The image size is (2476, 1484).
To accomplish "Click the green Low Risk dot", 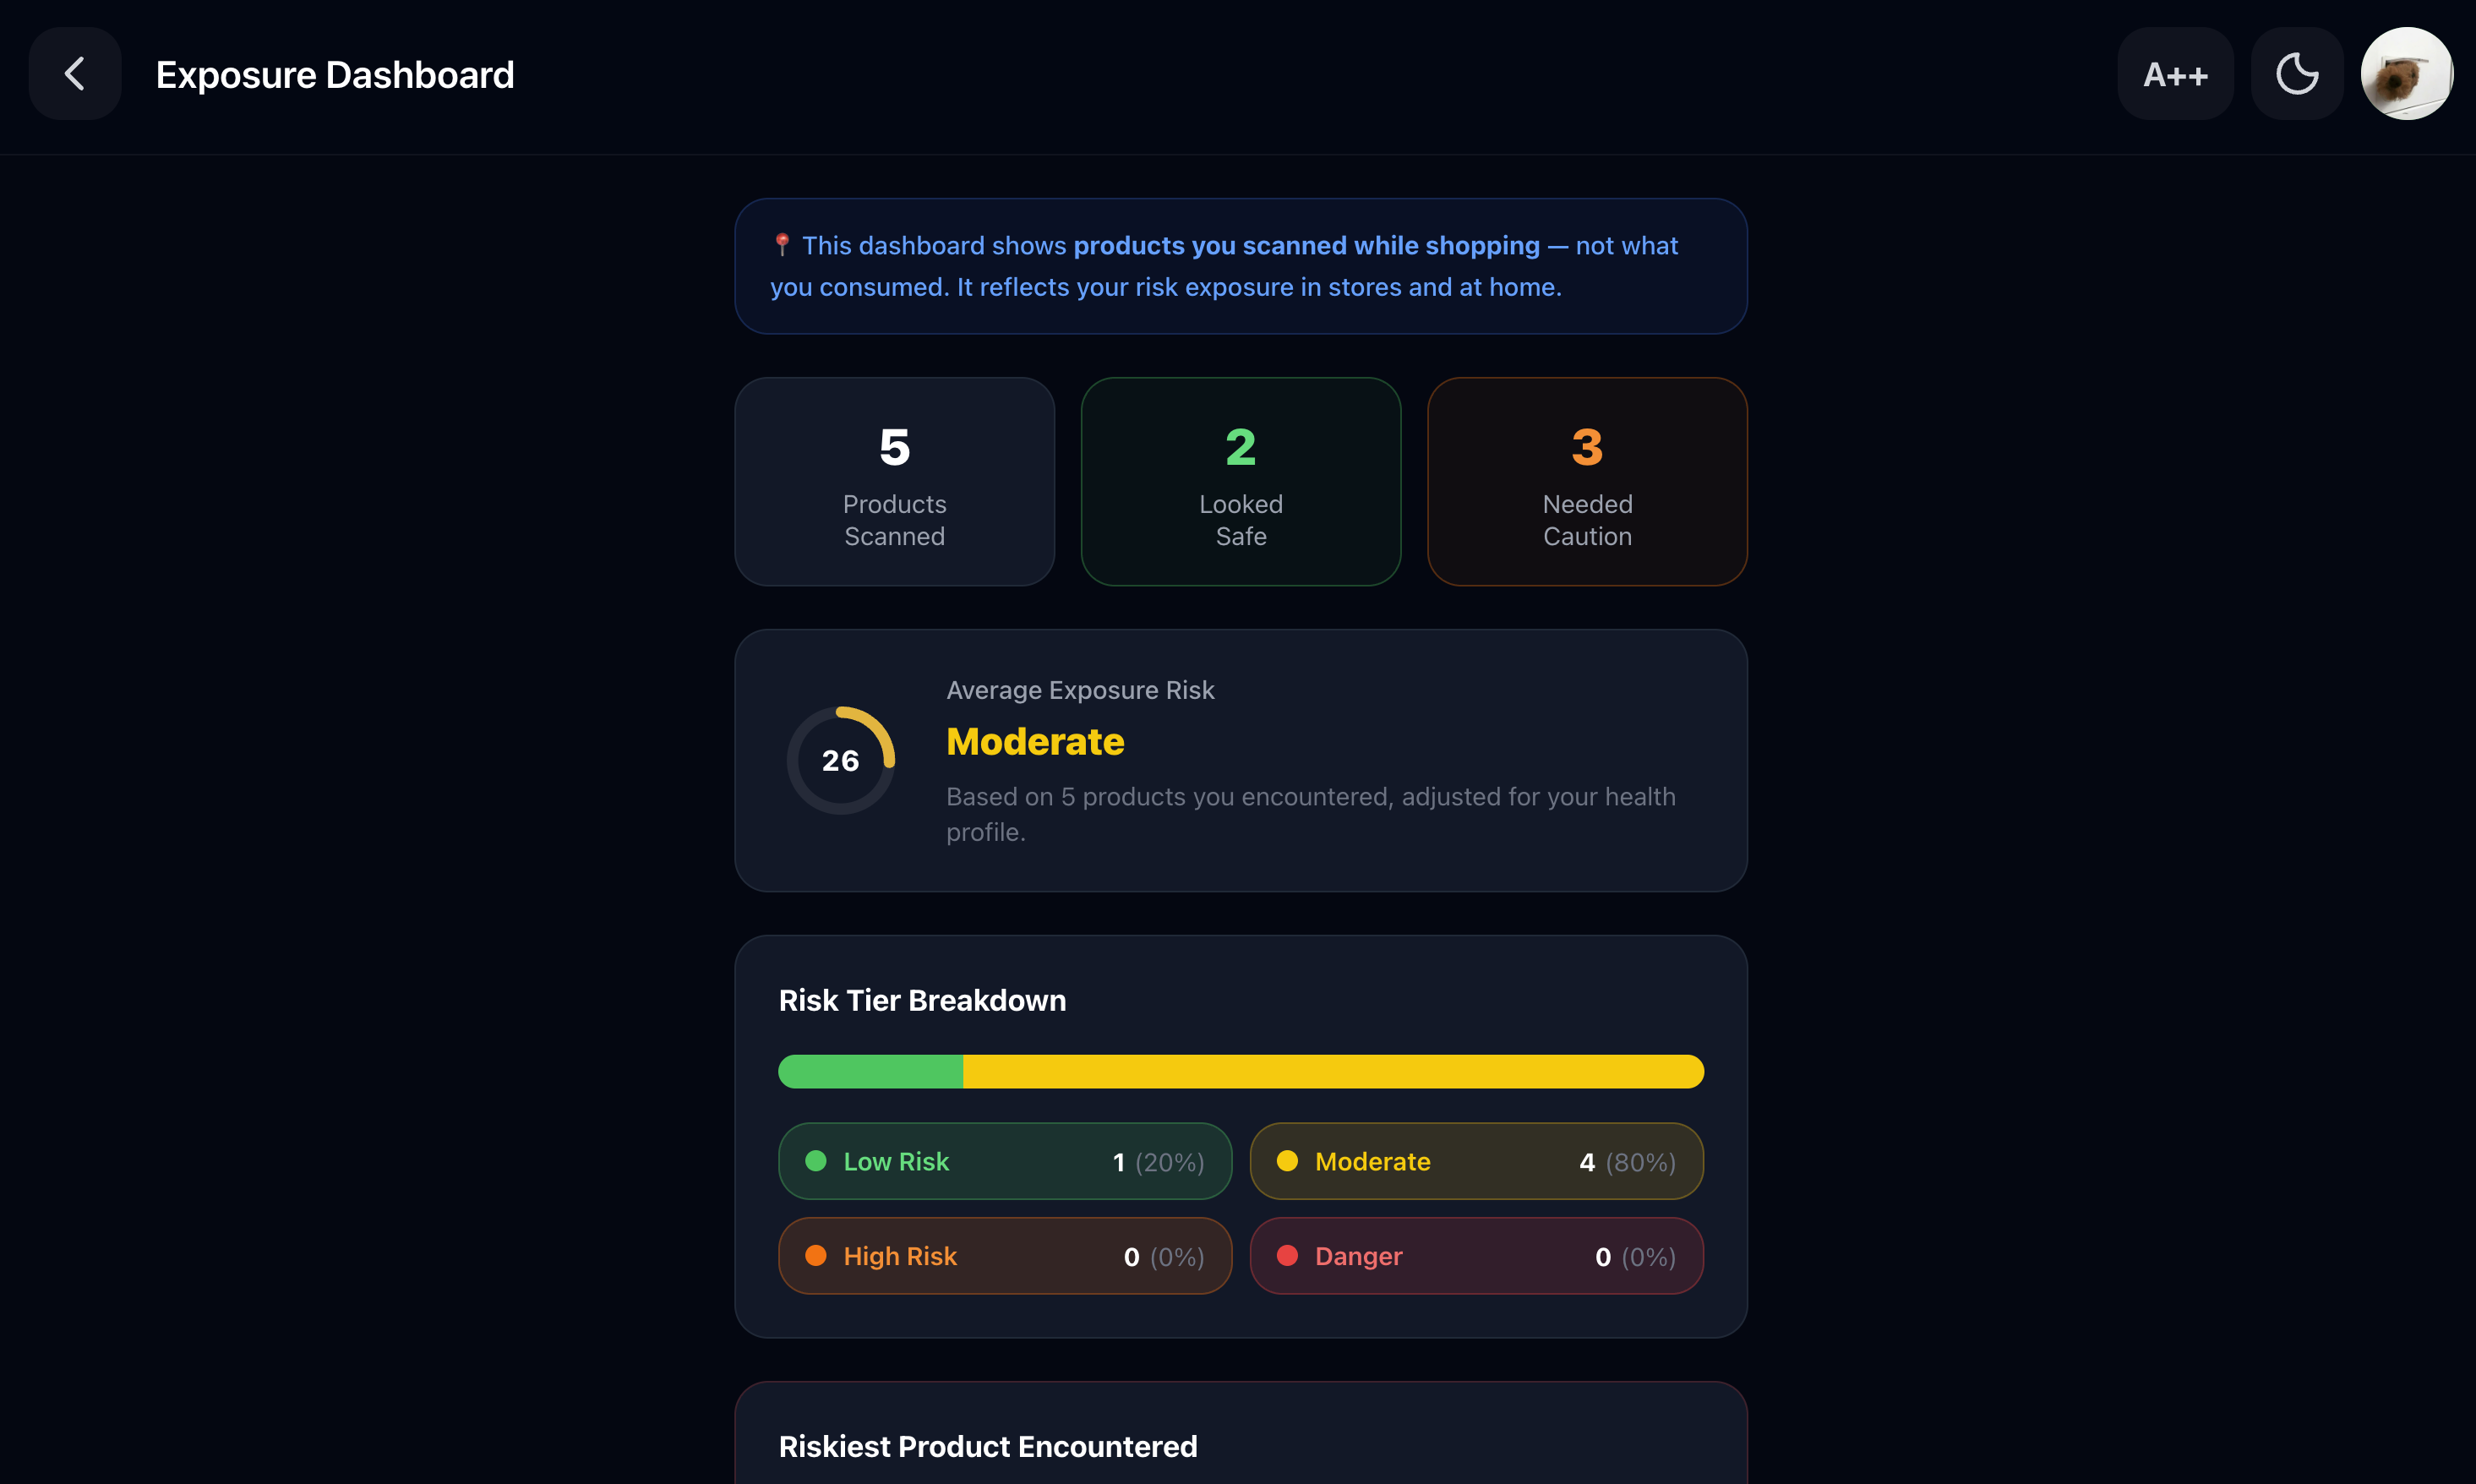I will point(816,1161).
